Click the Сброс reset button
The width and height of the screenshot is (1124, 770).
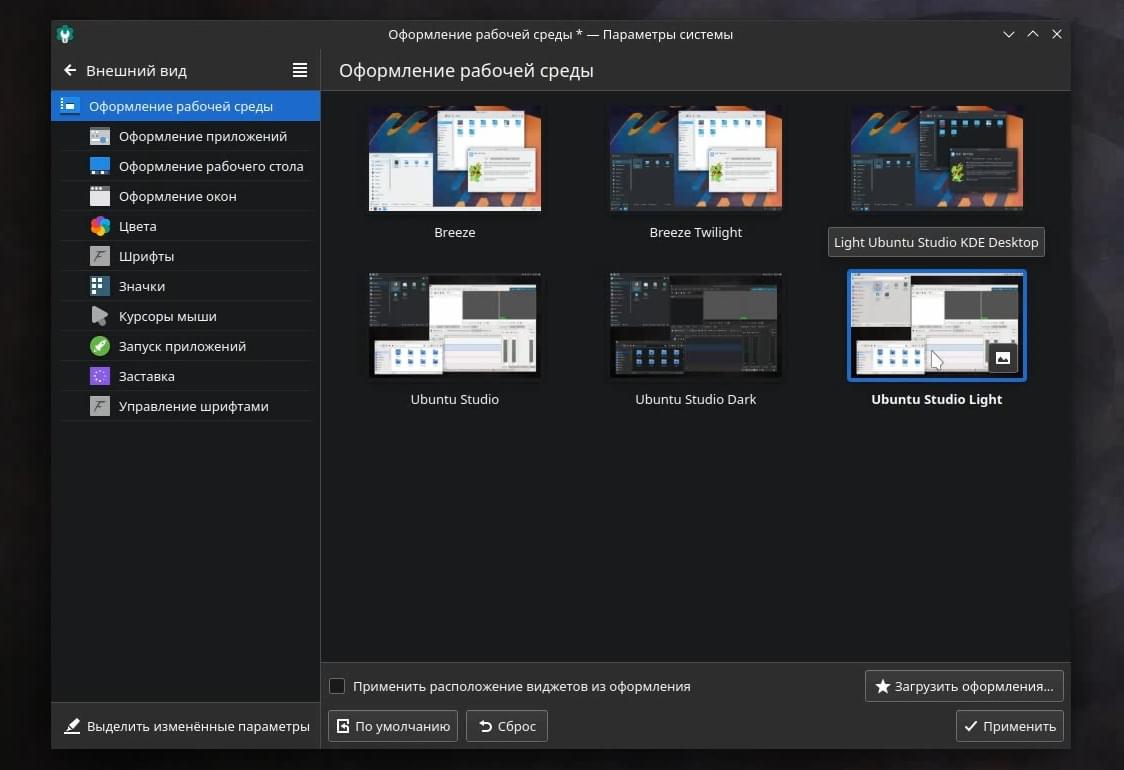click(507, 726)
